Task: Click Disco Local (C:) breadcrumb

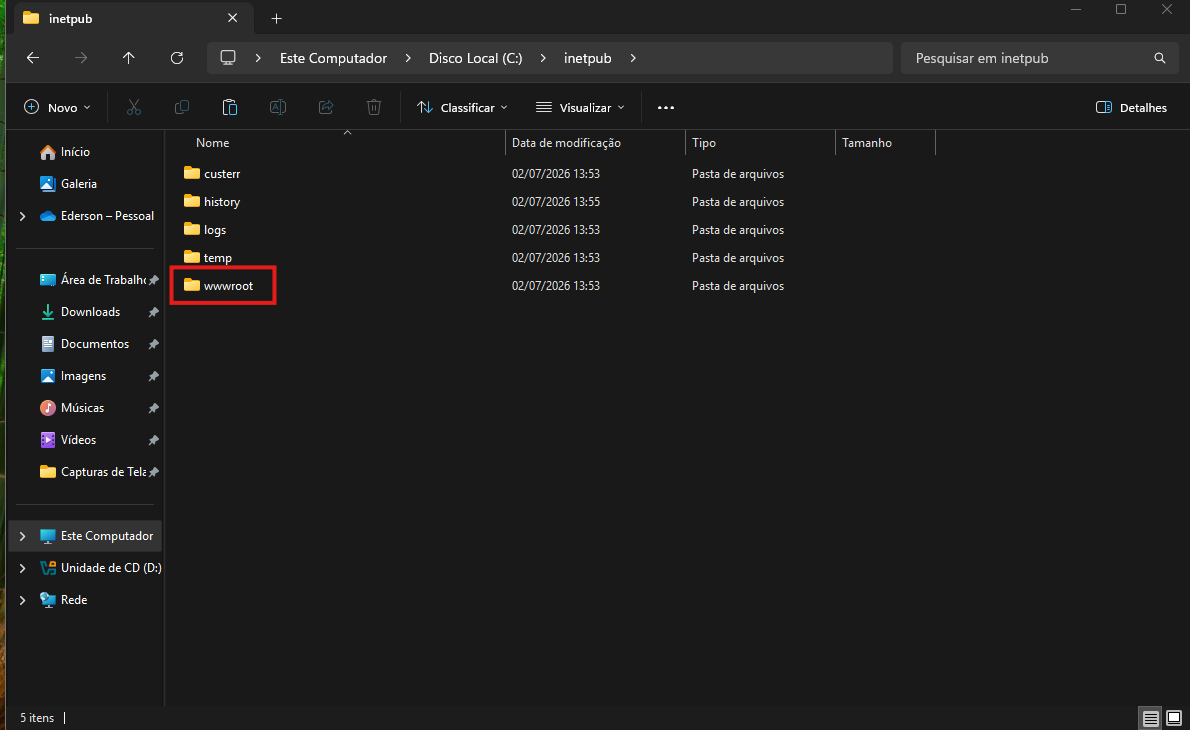Action: pyautogui.click(x=476, y=58)
